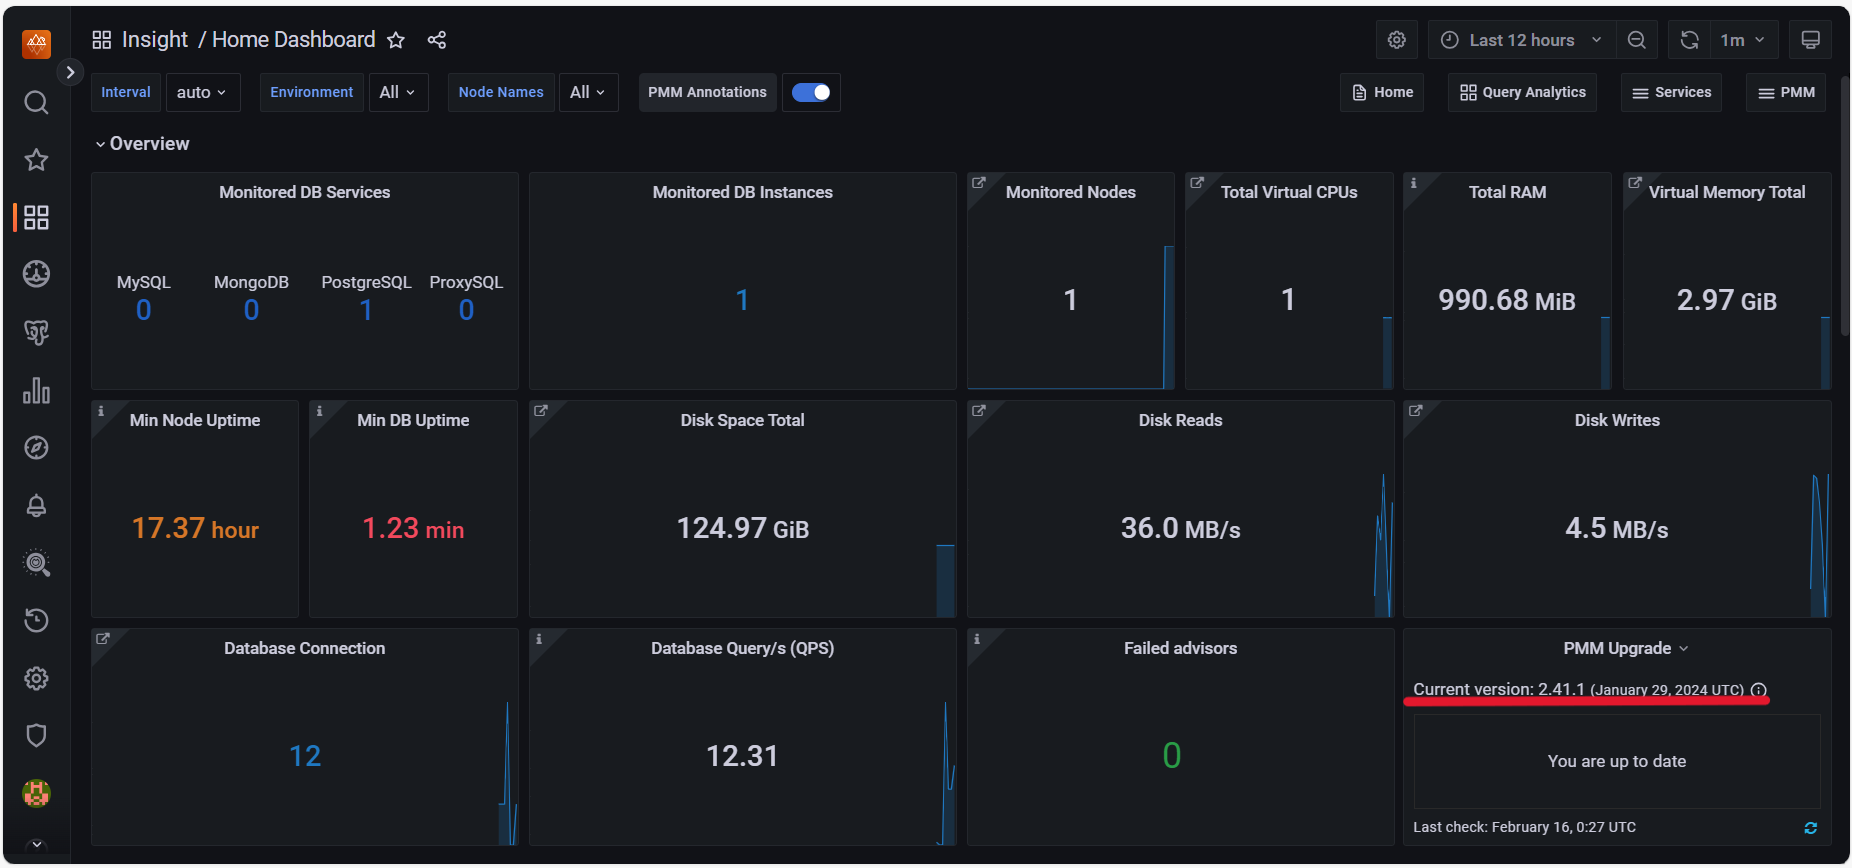Show Total RAM panel info icon
The image size is (1852, 868).
[1413, 183]
